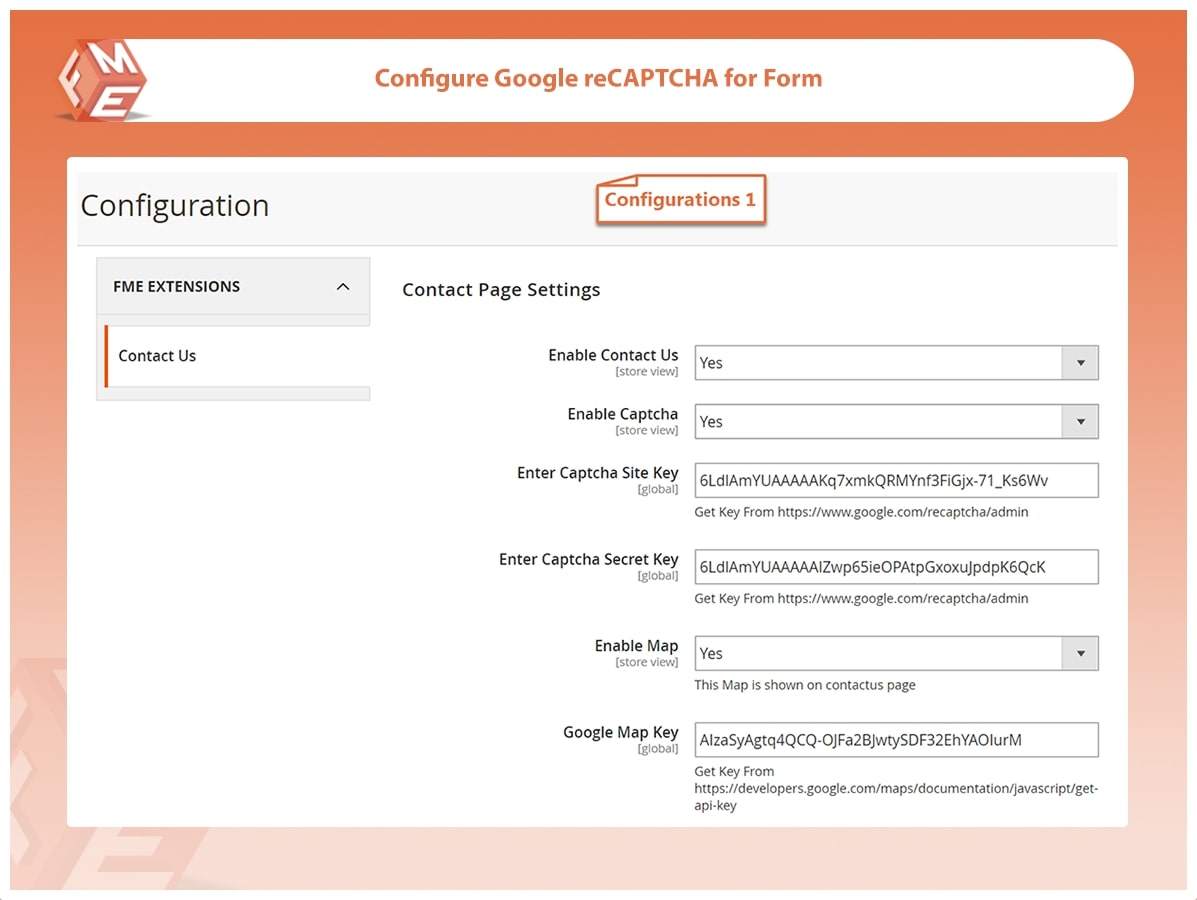Focus the Captcha Site Key field
The height and width of the screenshot is (900, 1197).
click(x=896, y=481)
